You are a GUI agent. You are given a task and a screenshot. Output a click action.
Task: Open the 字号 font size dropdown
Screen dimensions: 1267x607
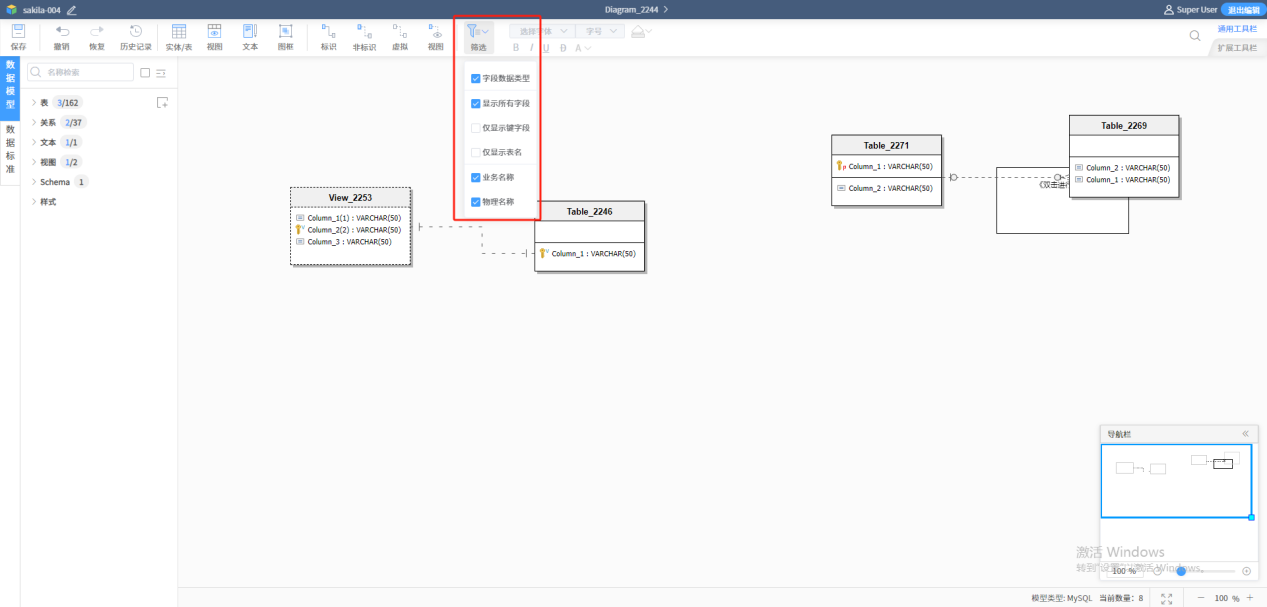[x=602, y=32]
